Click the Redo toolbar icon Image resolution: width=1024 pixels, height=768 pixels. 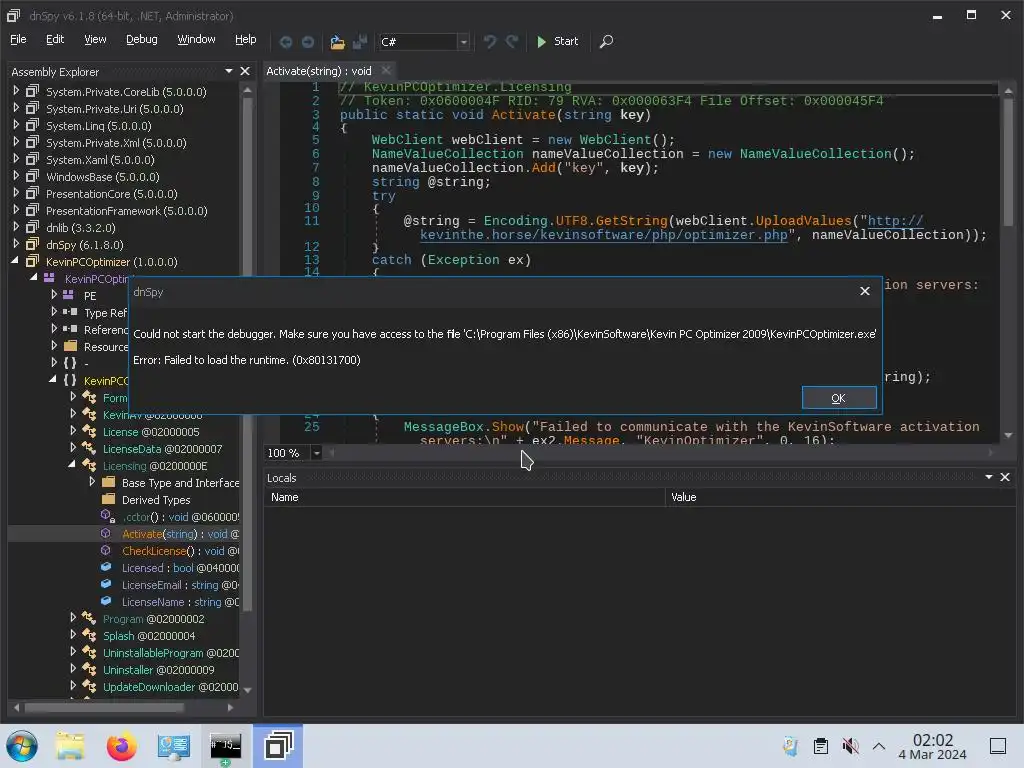512,42
